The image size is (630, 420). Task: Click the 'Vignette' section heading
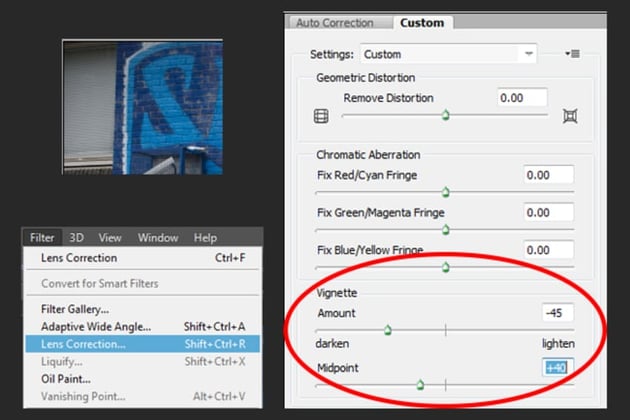pos(337,293)
